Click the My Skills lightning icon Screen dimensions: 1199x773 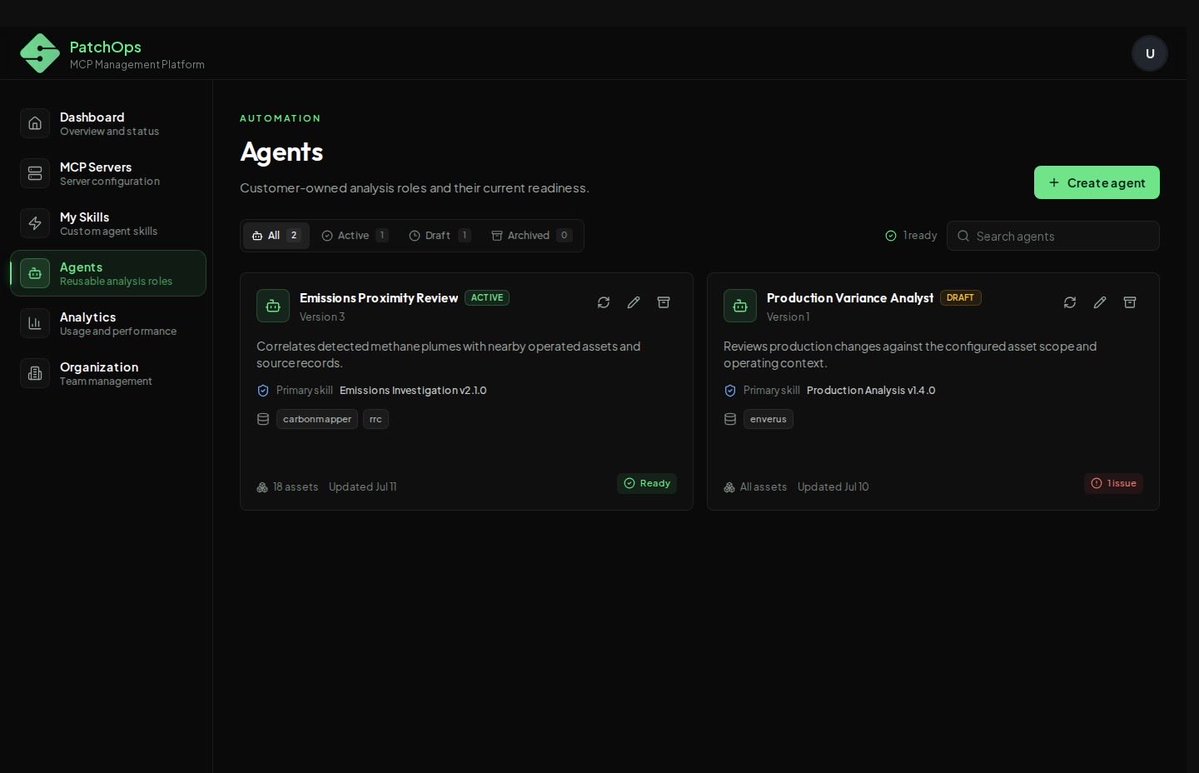pos(35,223)
